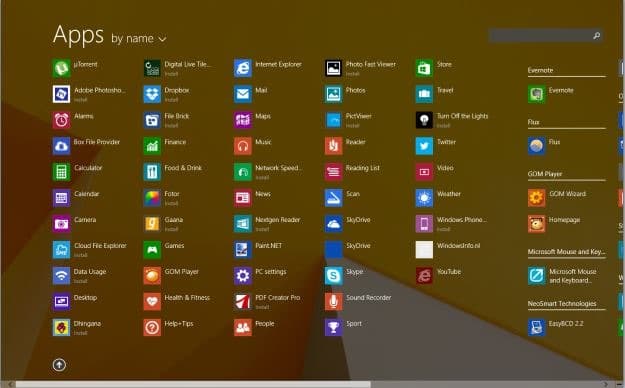
Task: Open the Store app icon
Action: (x=424, y=68)
